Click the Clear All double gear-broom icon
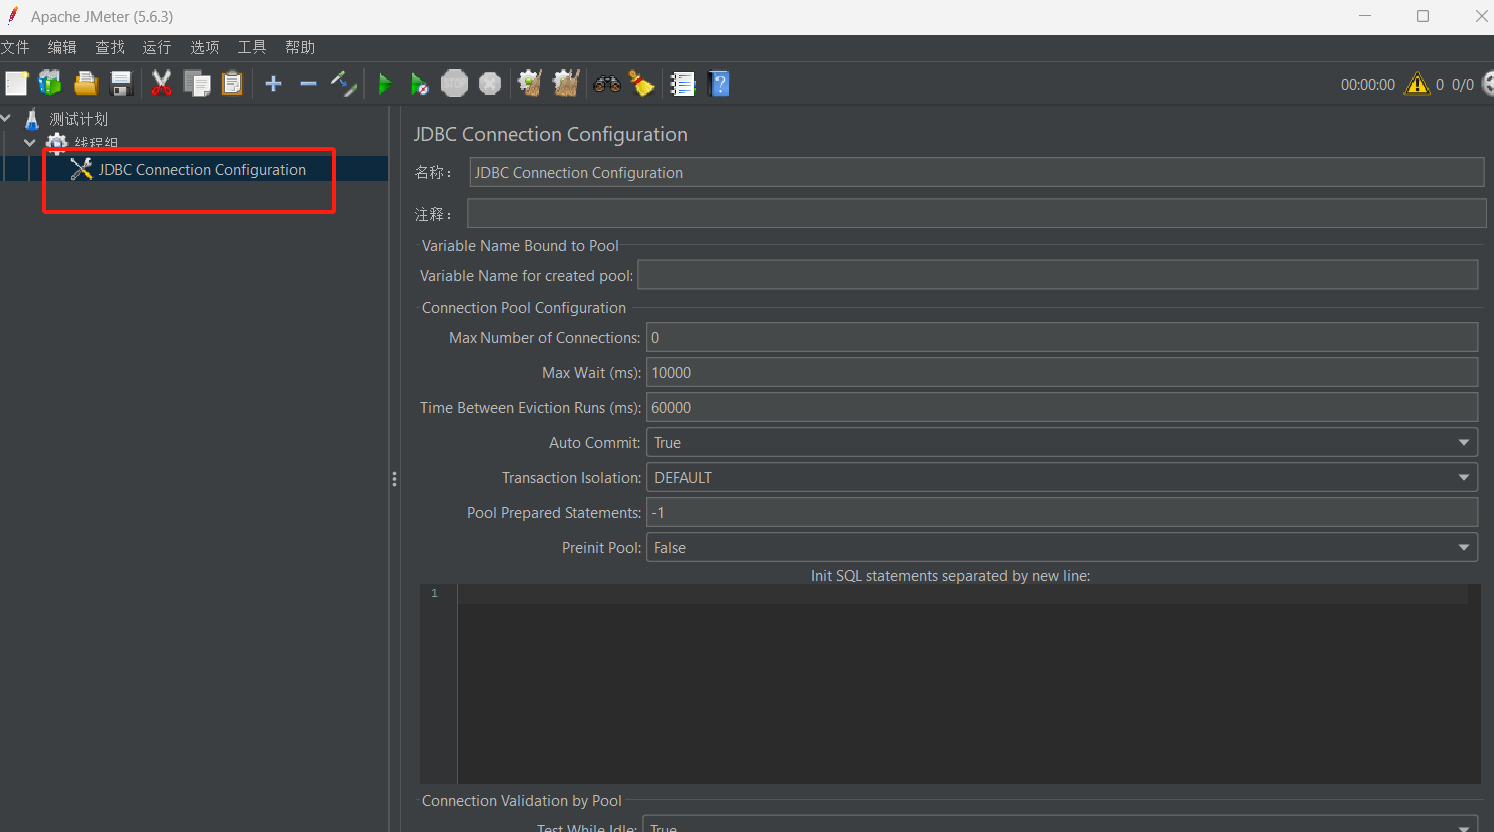This screenshot has width=1494, height=832. click(566, 84)
